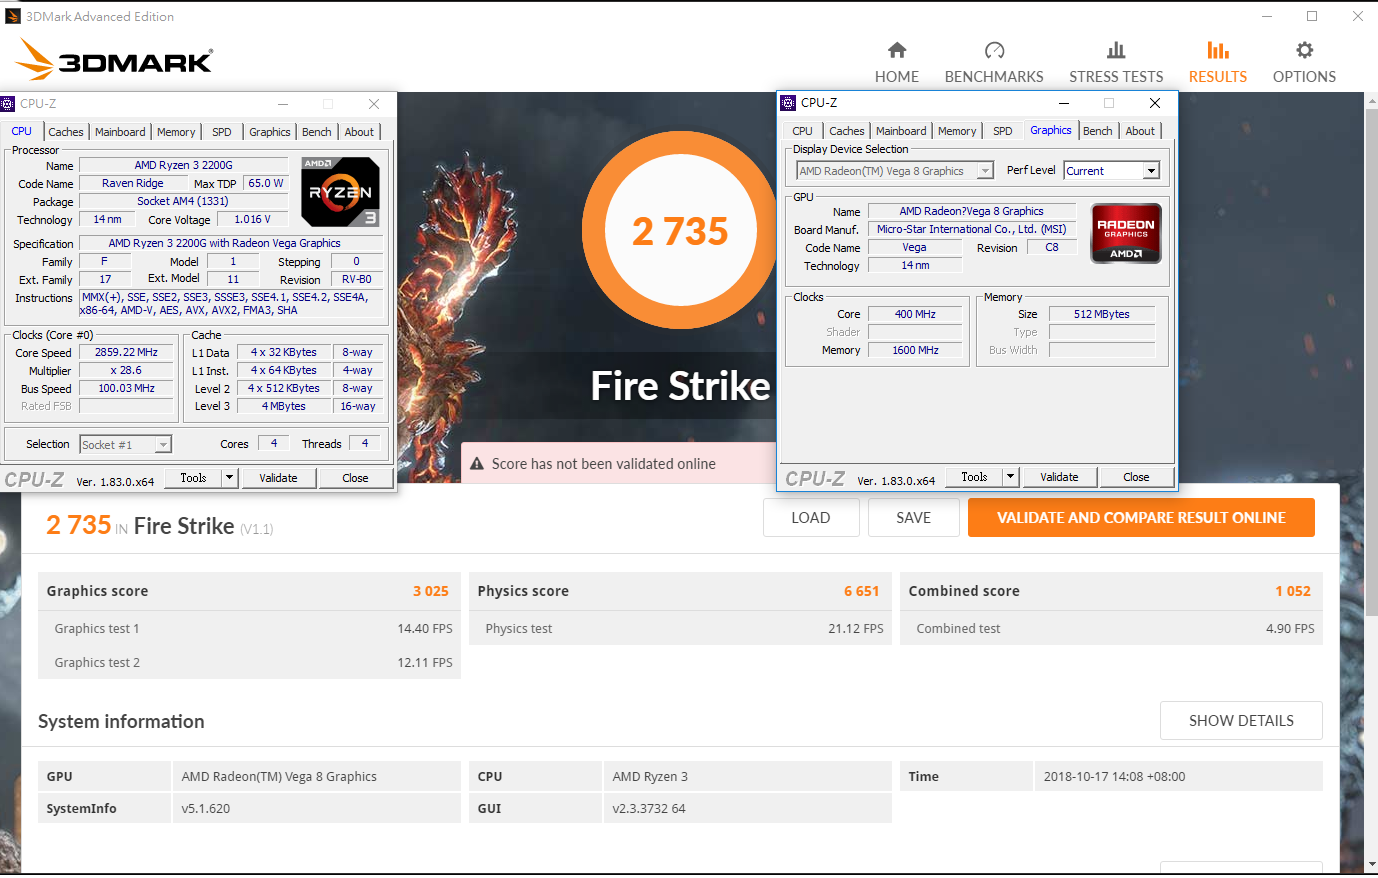
Task: Click the Graphics score value 3 025
Action: [431, 591]
